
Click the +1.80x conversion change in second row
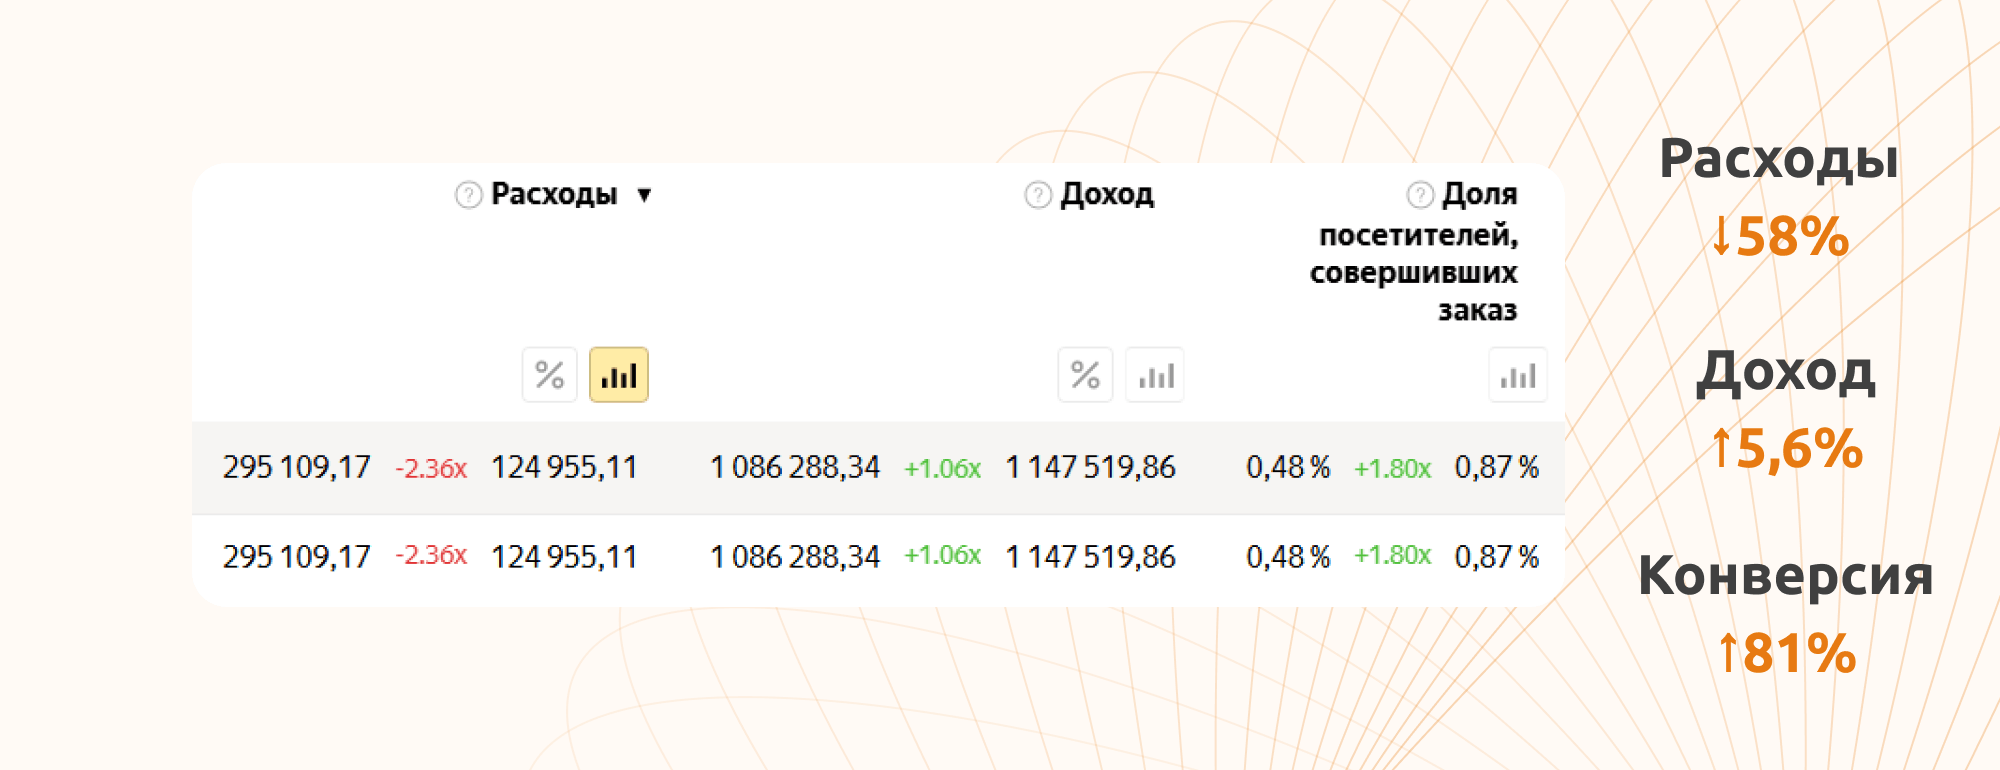[1392, 555]
